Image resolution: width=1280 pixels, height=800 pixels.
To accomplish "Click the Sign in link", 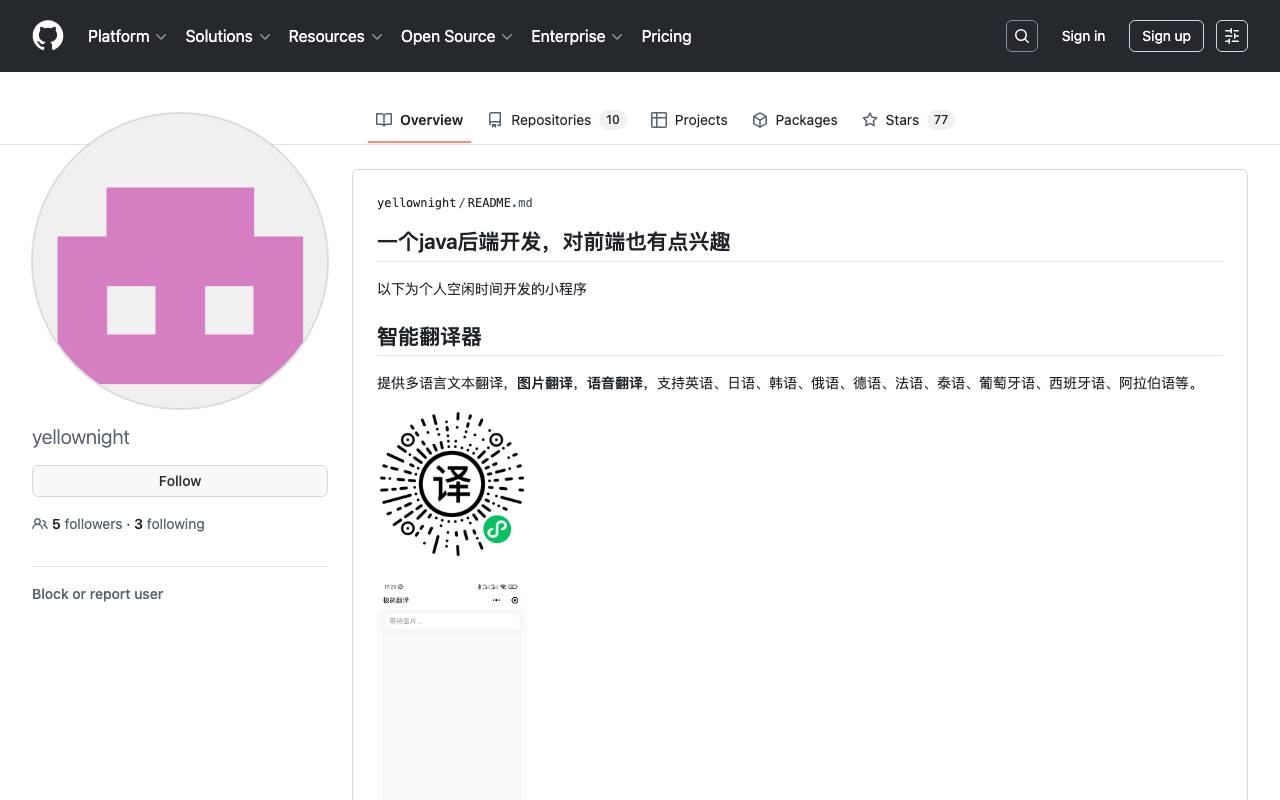I will (1083, 36).
